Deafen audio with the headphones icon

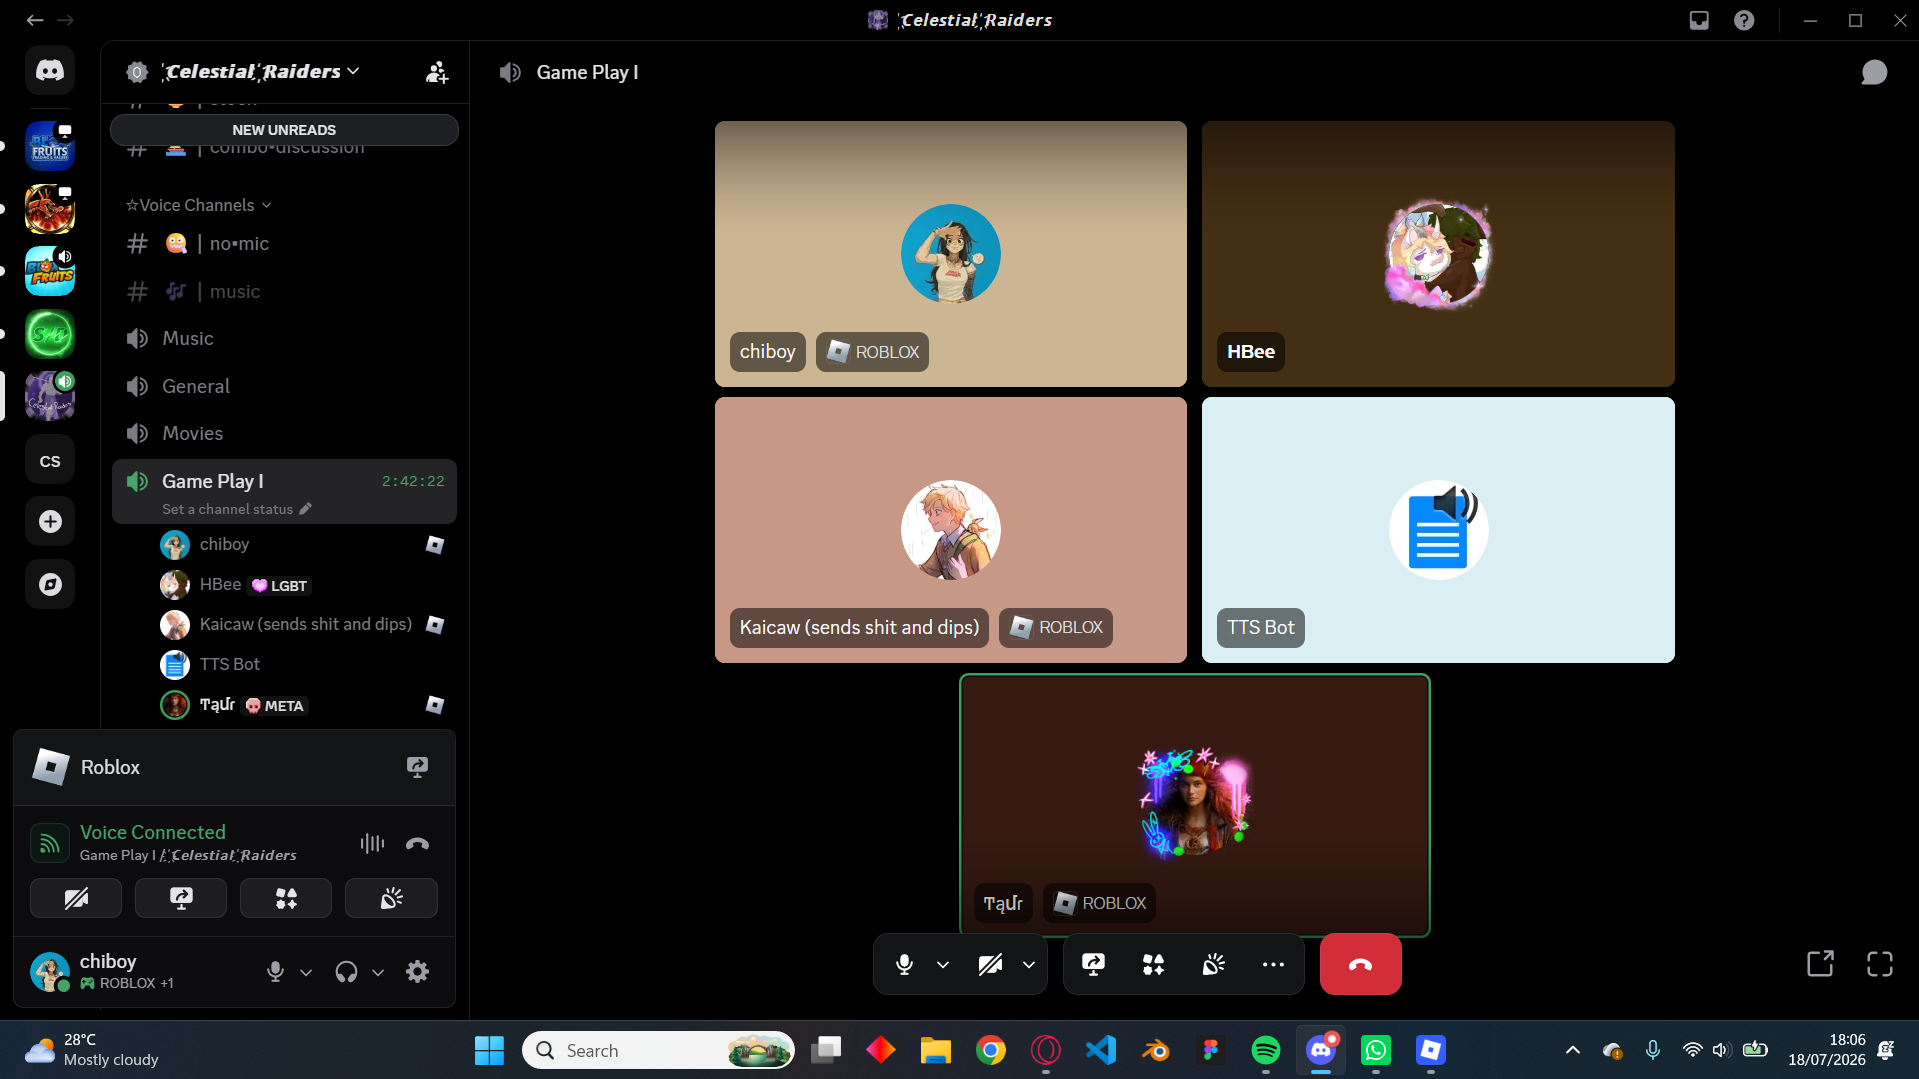[x=346, y=971]
